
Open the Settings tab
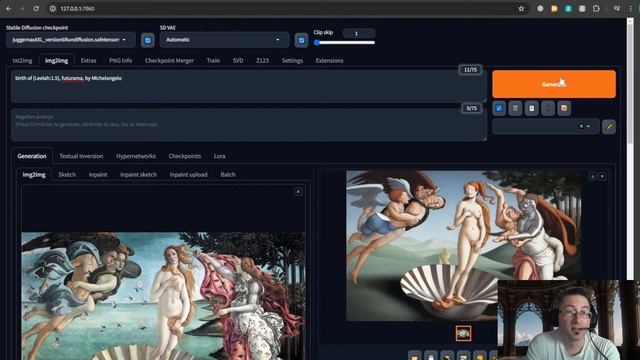point(292,60)
